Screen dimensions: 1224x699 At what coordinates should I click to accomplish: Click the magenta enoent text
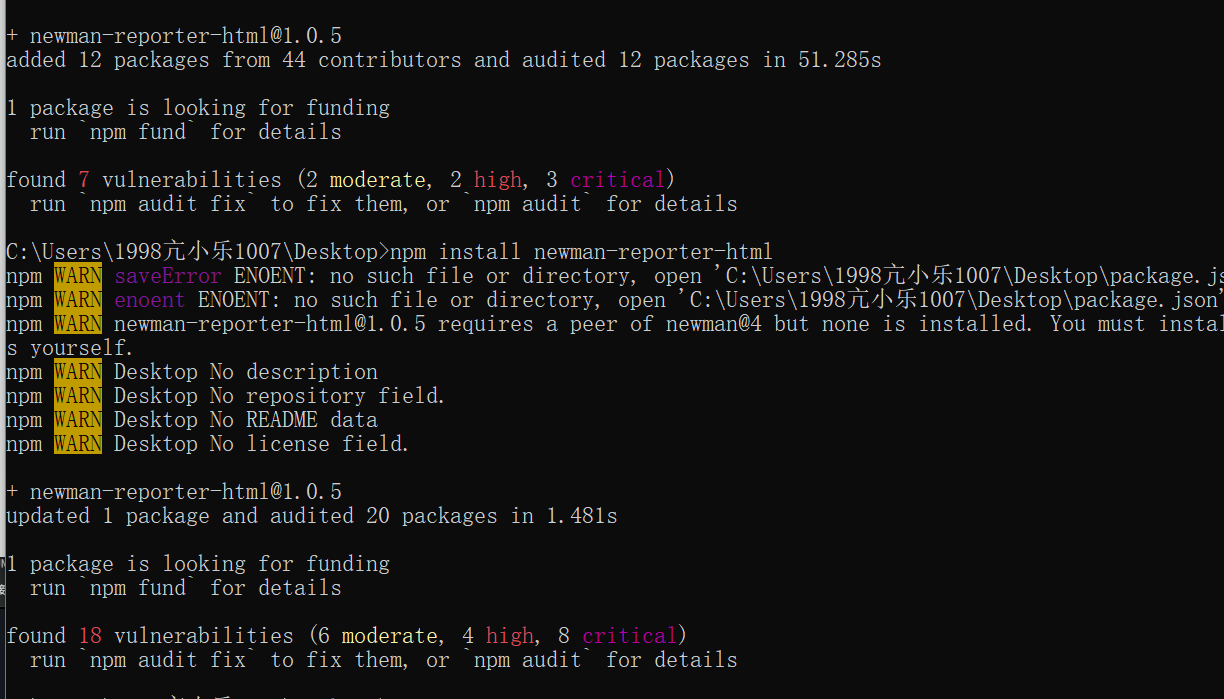149,300
